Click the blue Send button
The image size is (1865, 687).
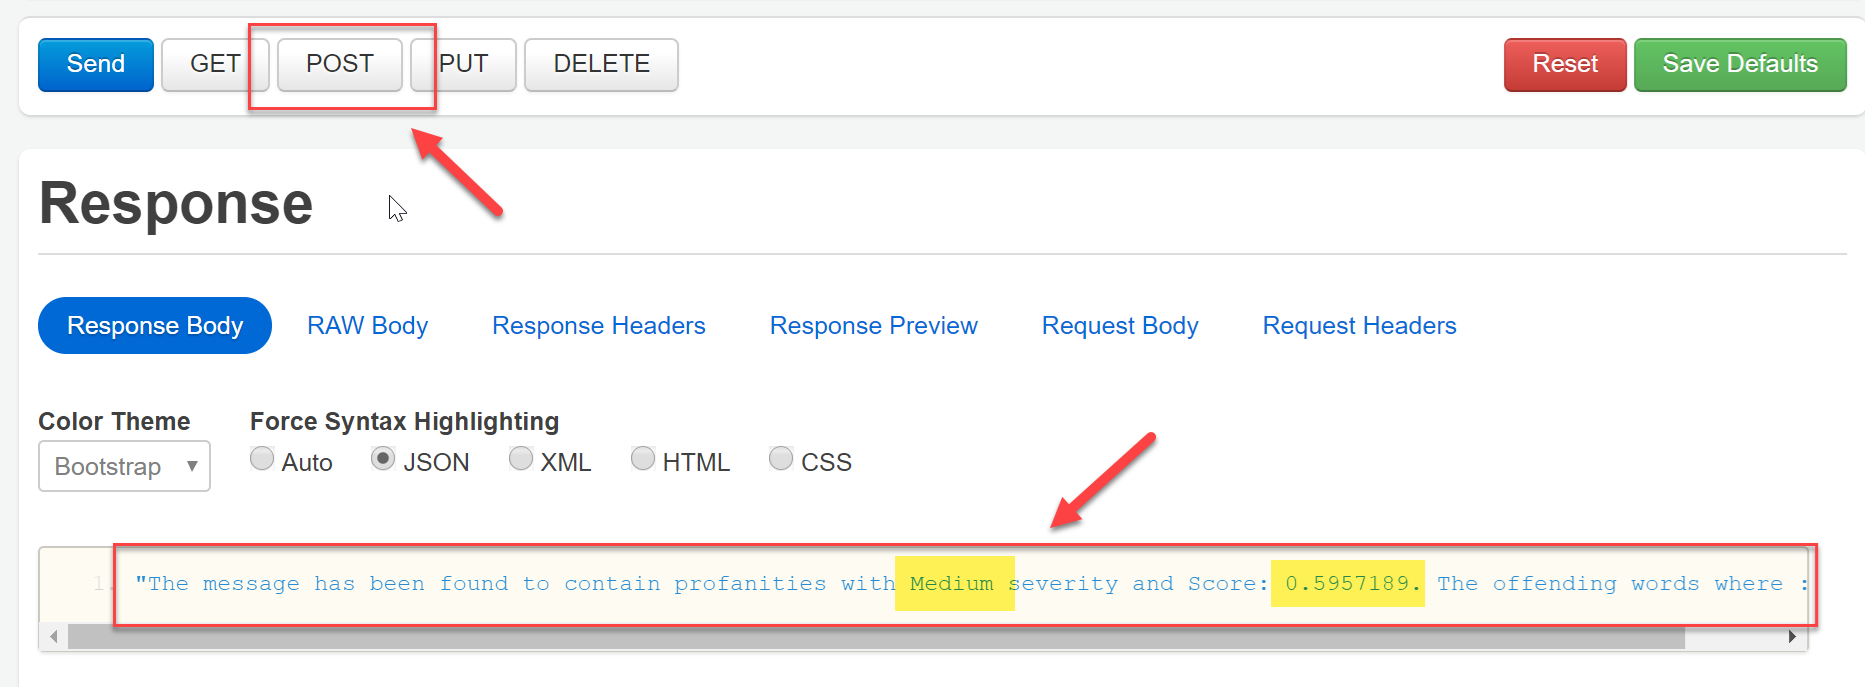tap(96, 65)
